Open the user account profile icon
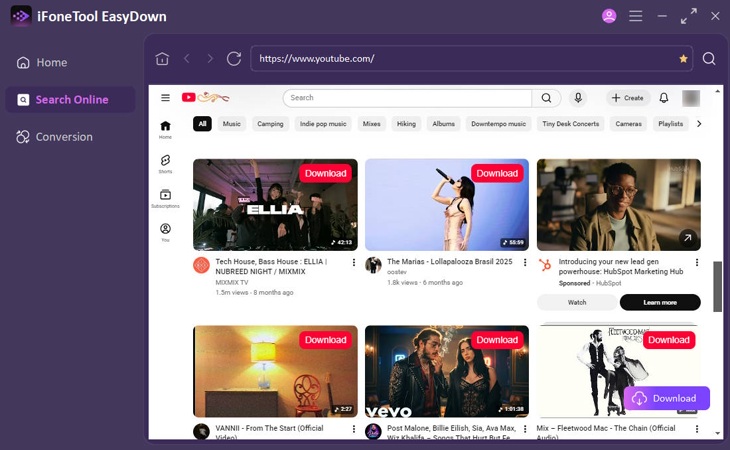Viewport: 730px width, 450px height. 609,16
